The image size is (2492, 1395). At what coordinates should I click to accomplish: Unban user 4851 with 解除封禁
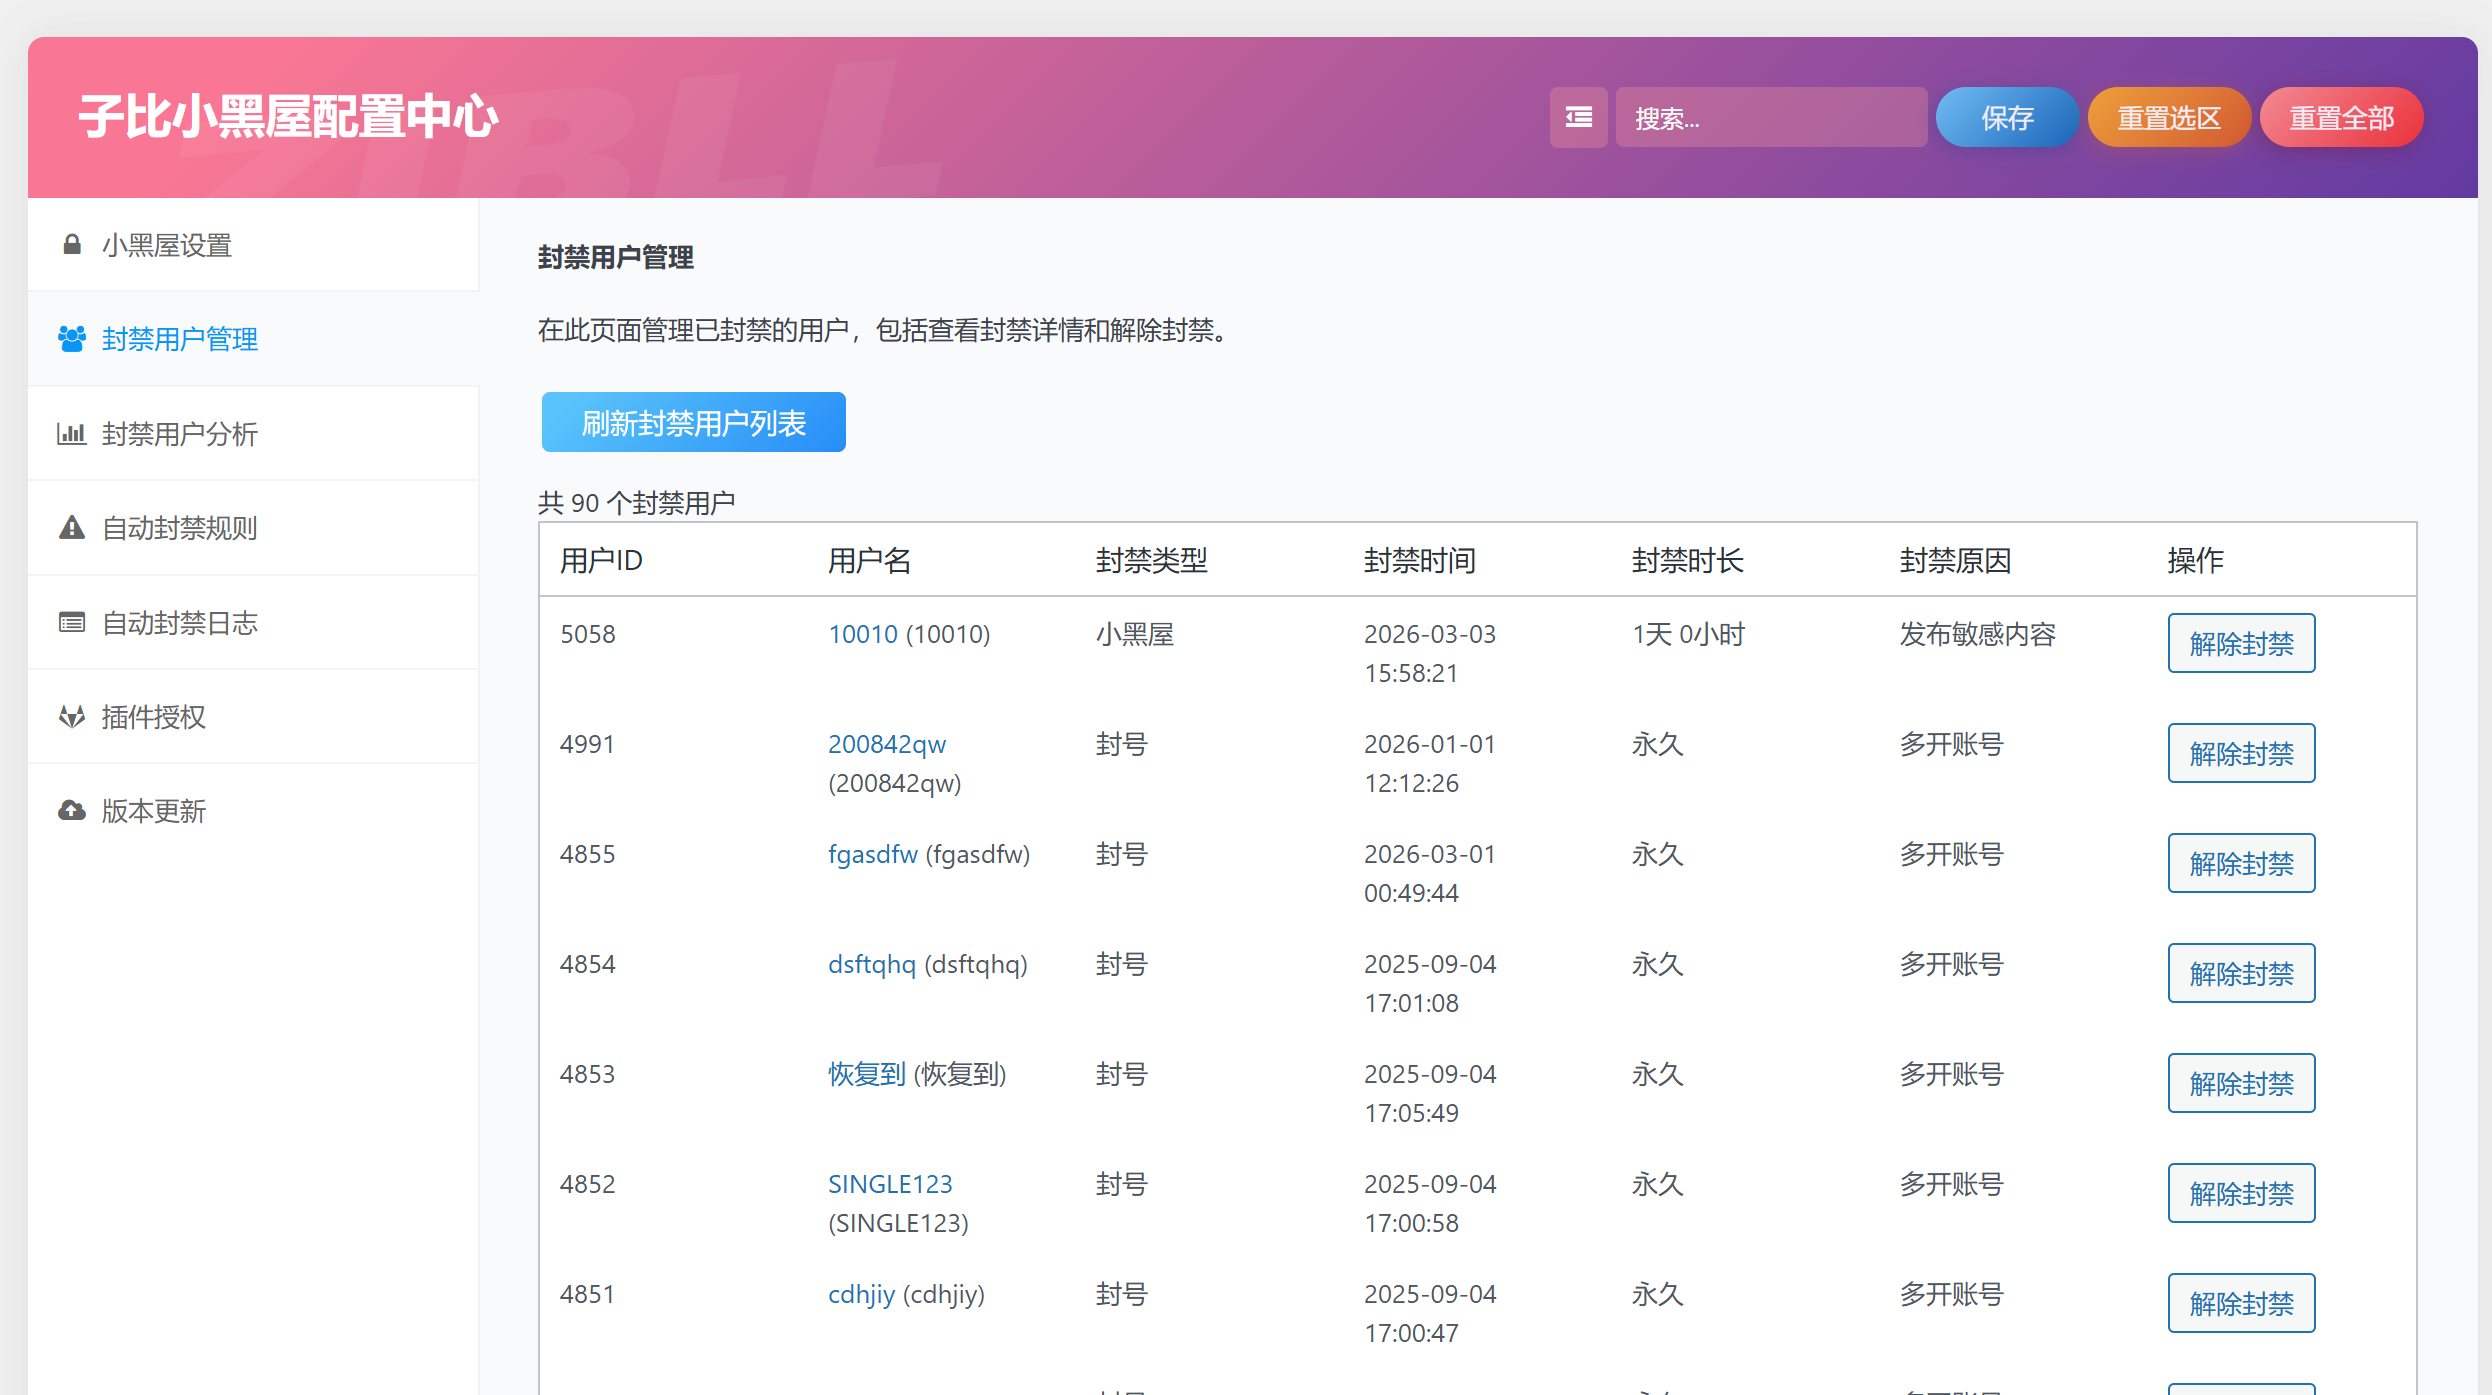[x=2241, y=1304]
